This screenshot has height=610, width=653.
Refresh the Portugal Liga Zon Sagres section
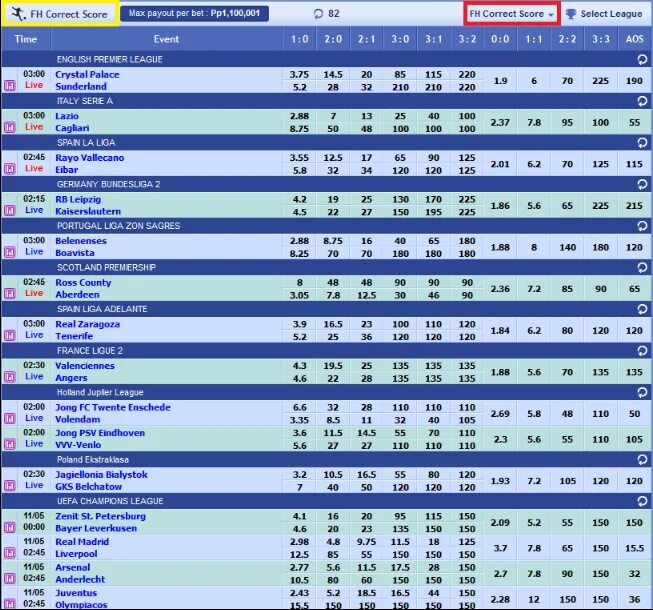click(642, 226)
